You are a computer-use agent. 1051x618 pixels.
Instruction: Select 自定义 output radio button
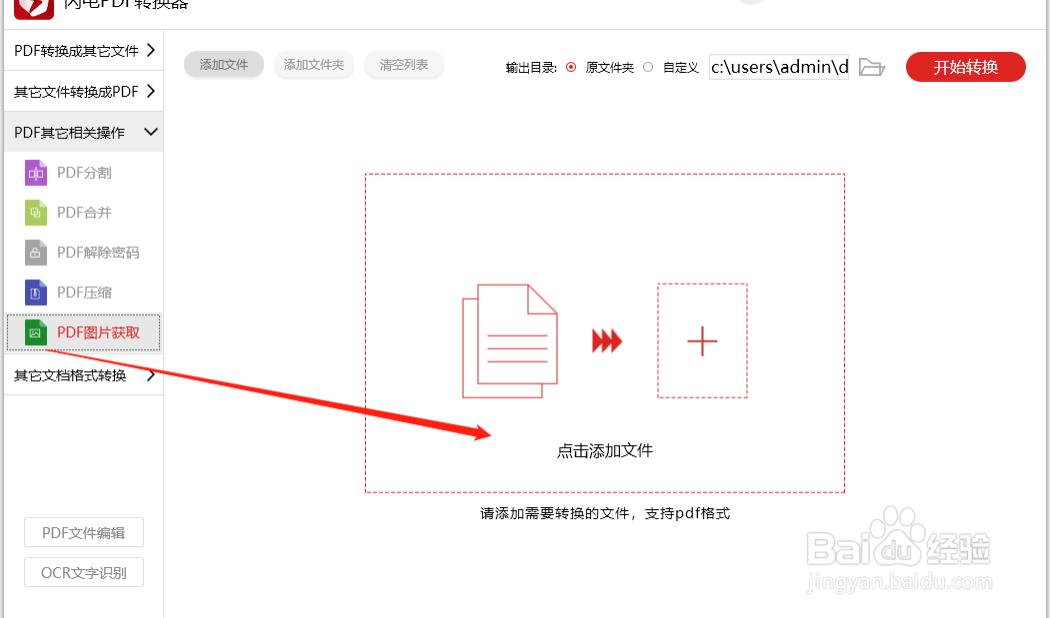(x=648, y=67)
